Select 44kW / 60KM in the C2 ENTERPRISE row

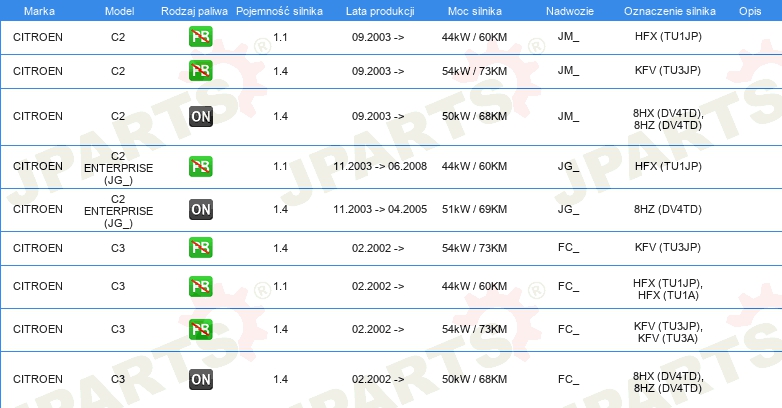(x=474, y=166)
